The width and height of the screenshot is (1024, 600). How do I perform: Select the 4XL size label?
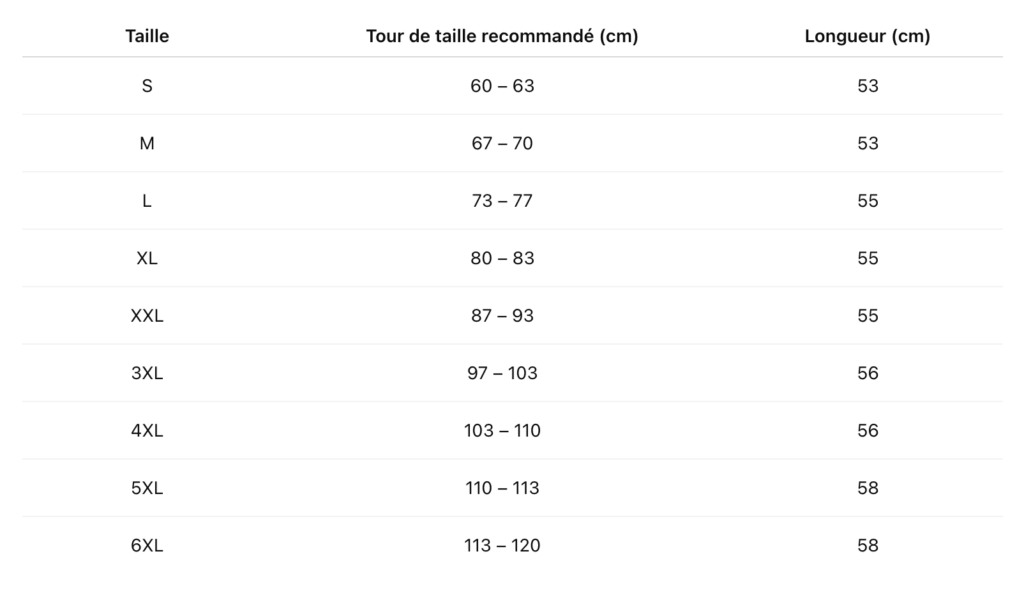point(147,430)
